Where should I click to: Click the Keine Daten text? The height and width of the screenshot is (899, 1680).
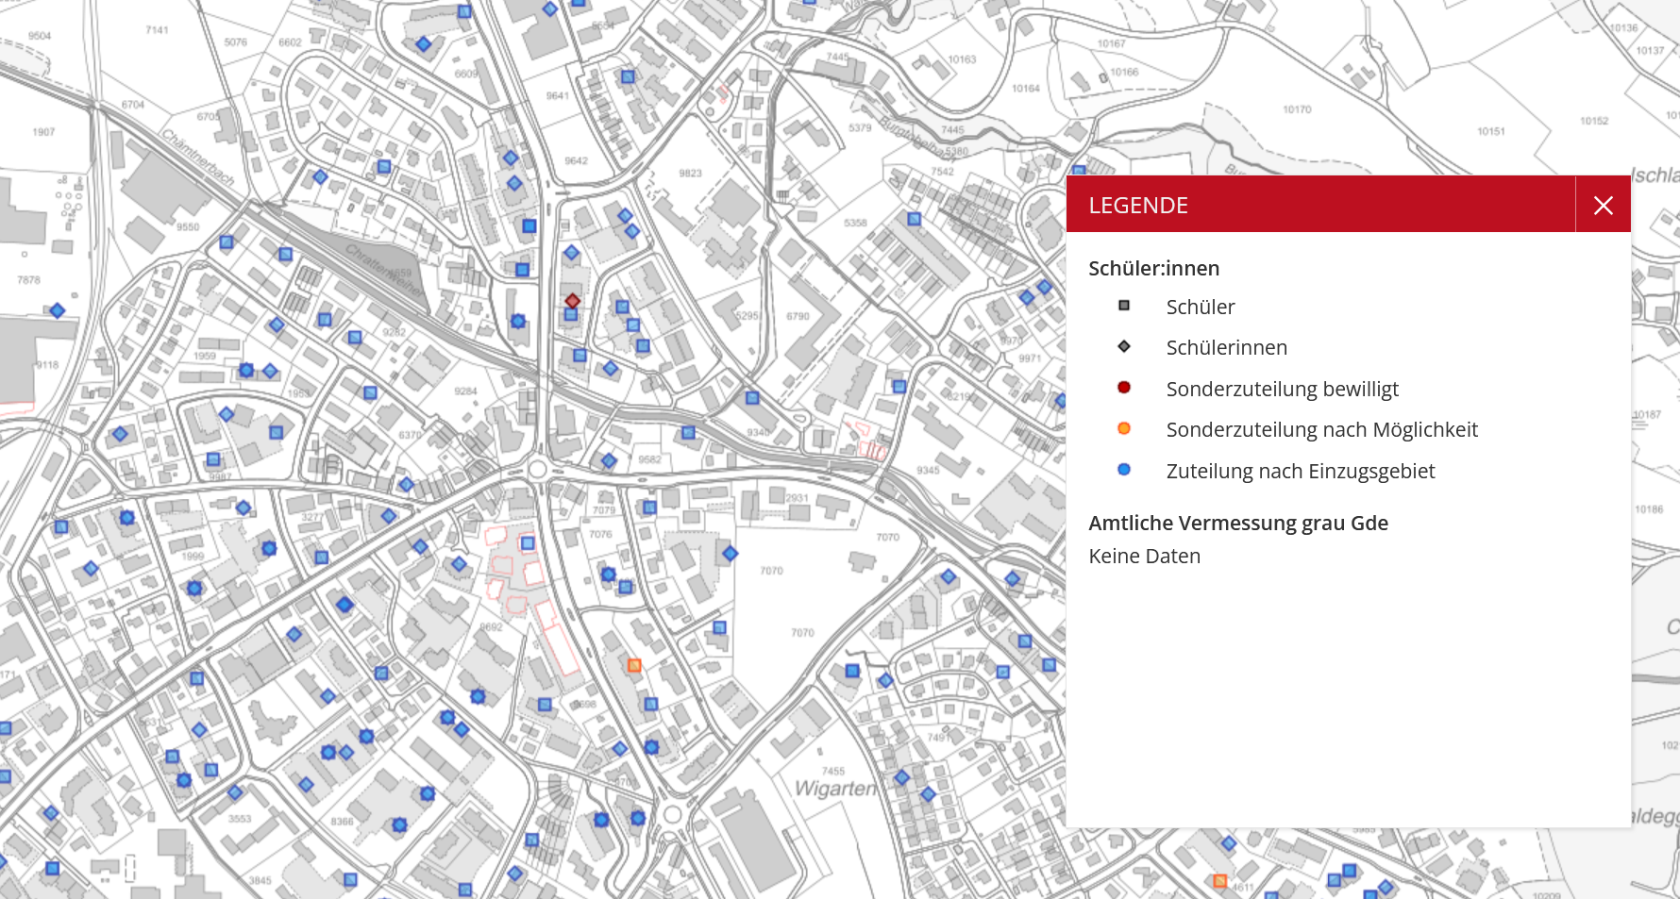click(1144, 556)
